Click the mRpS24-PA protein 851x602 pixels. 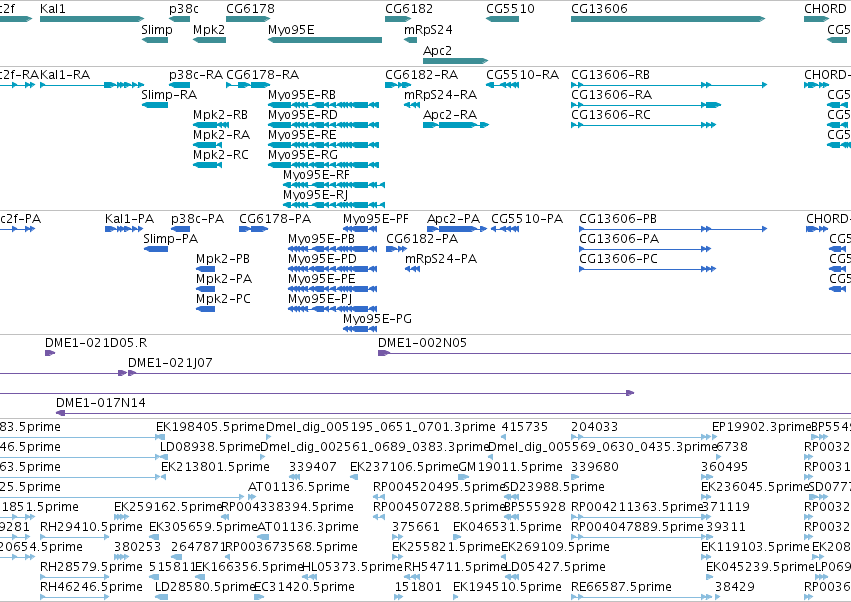click(412, 269)
